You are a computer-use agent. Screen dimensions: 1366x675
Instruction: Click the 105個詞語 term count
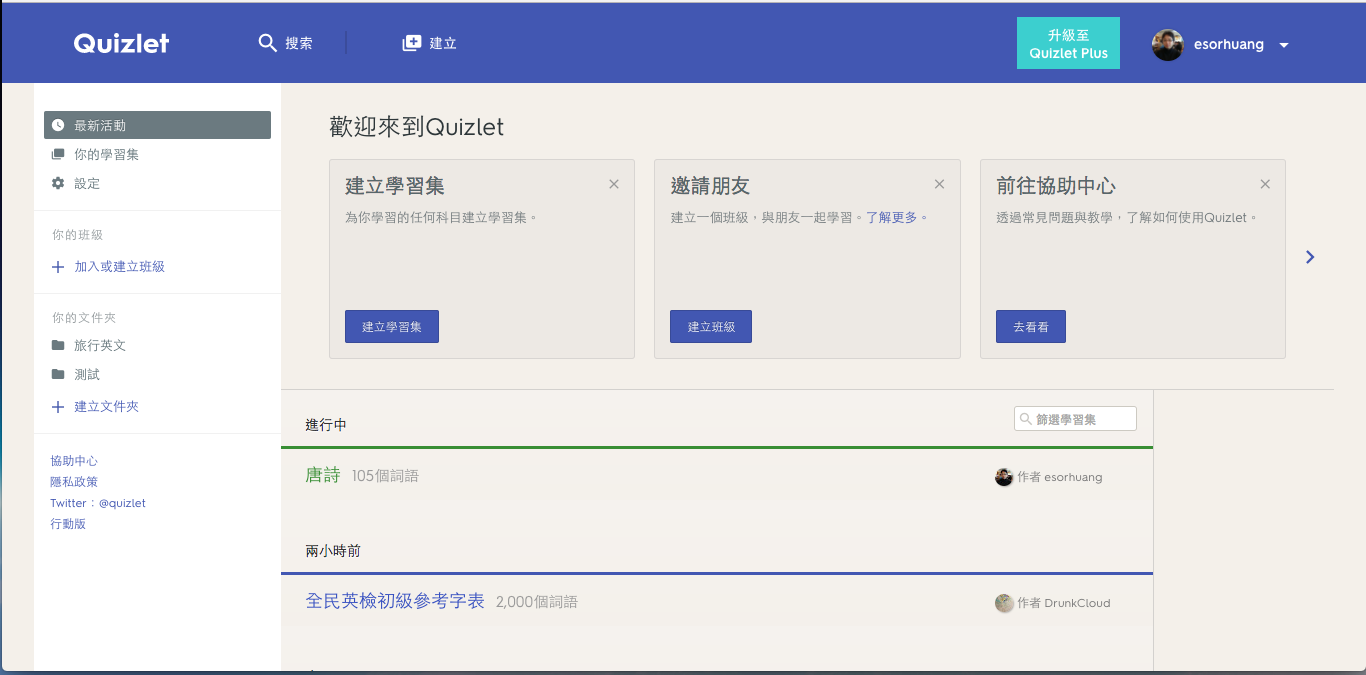click(385, 476)
